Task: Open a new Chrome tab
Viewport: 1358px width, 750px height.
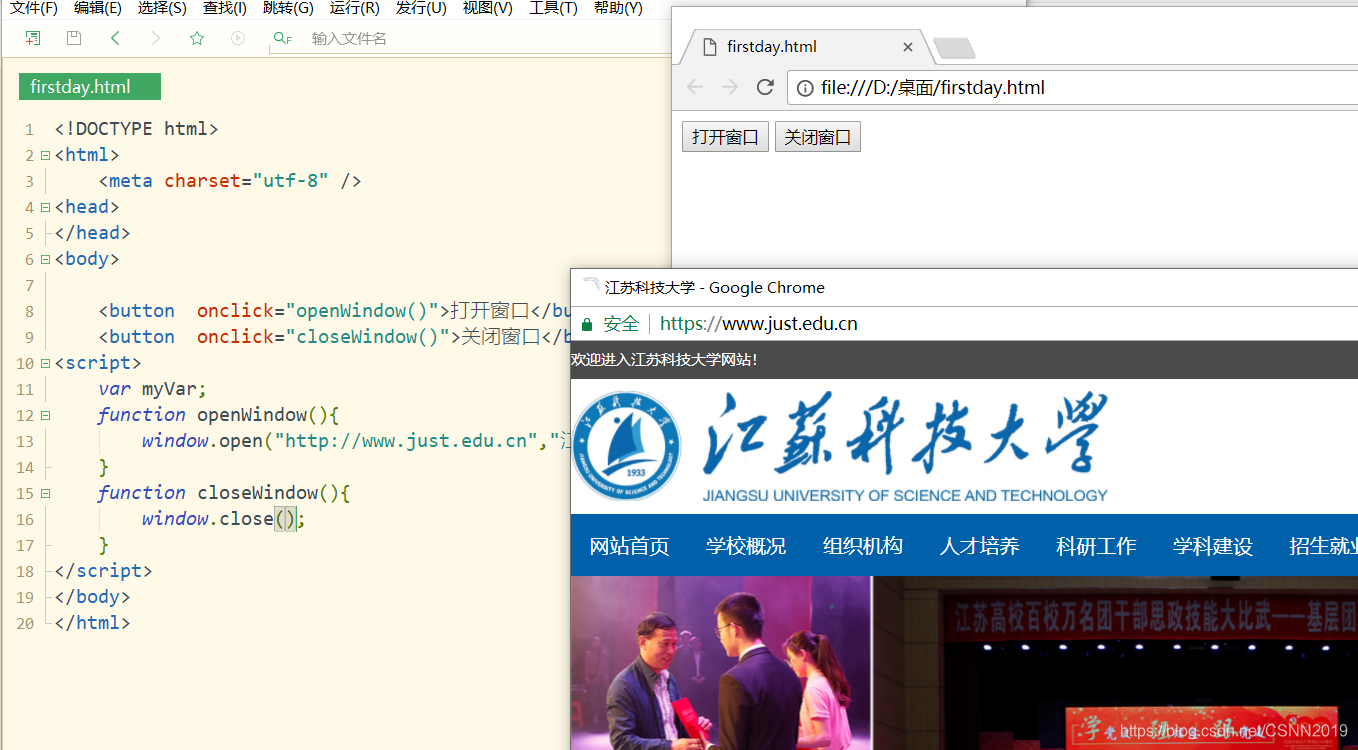Action: (954, 48)
